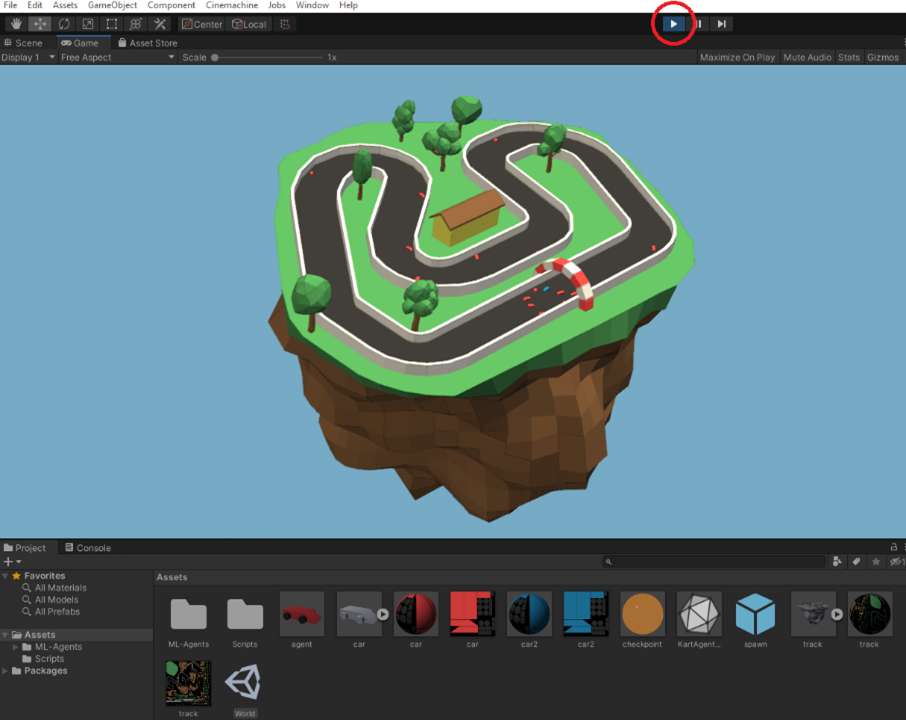Viewport: 906px width, 720px height.
Task: Click the Step frame button
Action: 722,24
